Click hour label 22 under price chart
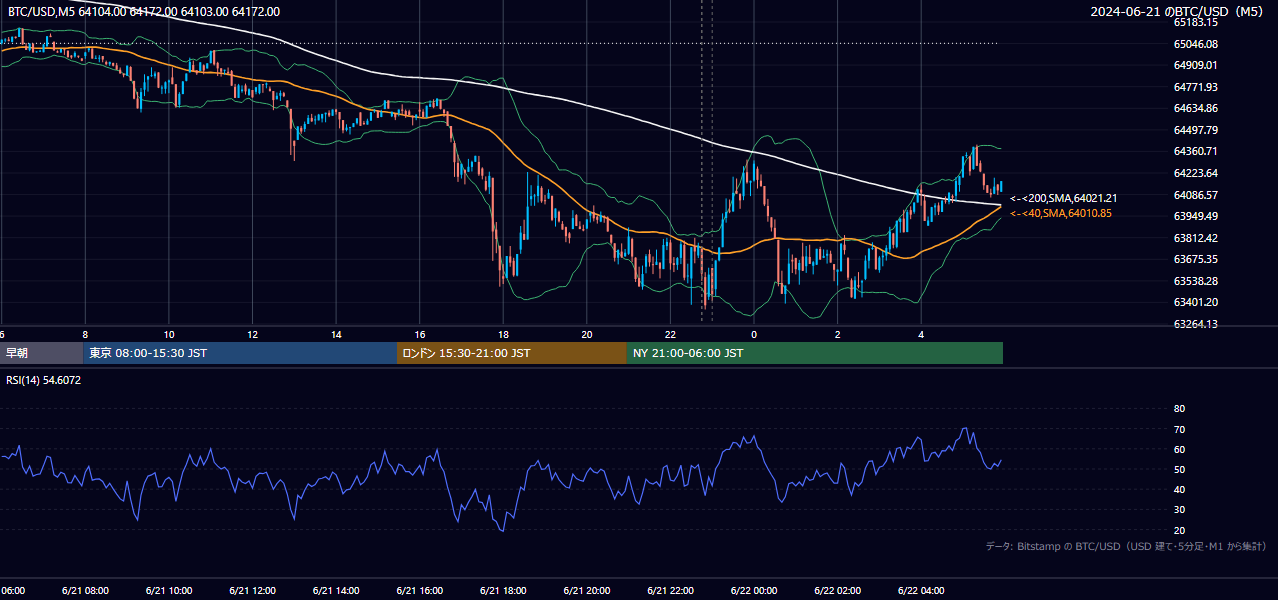 click(670, 334)
